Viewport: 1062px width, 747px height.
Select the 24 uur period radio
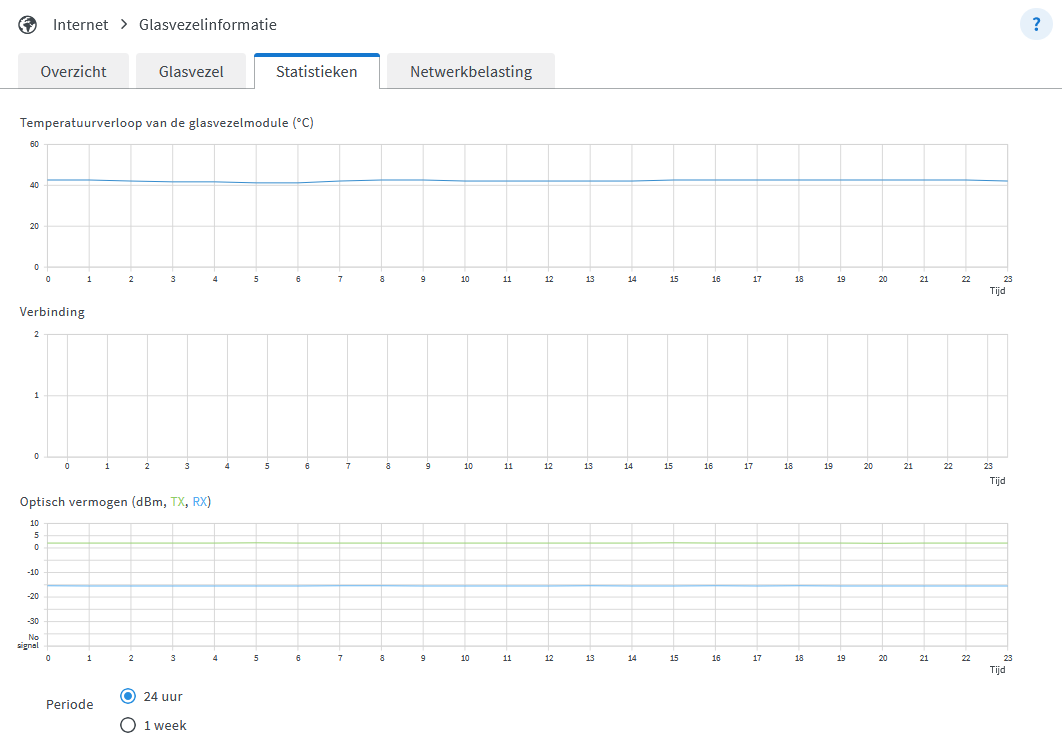coord(128,696)
